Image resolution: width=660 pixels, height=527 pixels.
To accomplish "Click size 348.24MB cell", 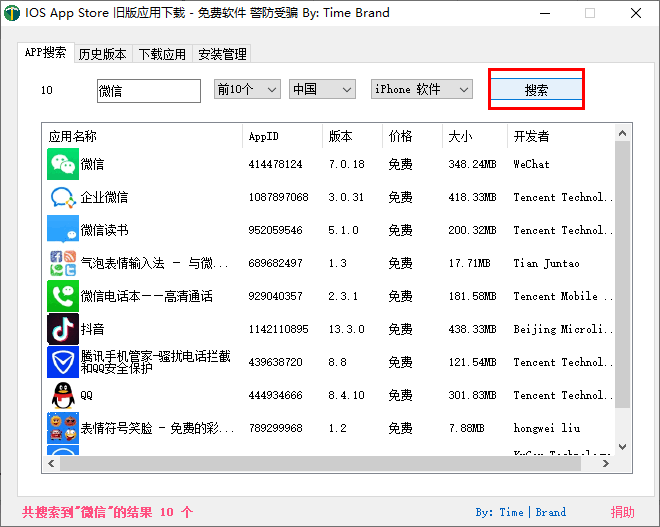I will click(x=472, y=164).
